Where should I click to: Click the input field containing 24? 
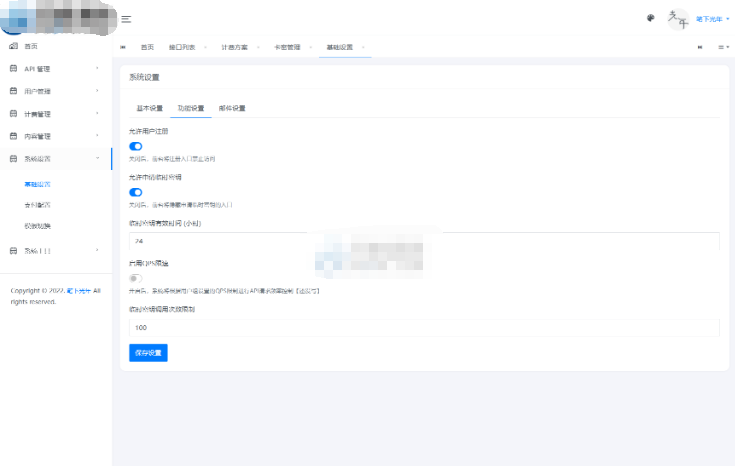(x=424, y=241)
